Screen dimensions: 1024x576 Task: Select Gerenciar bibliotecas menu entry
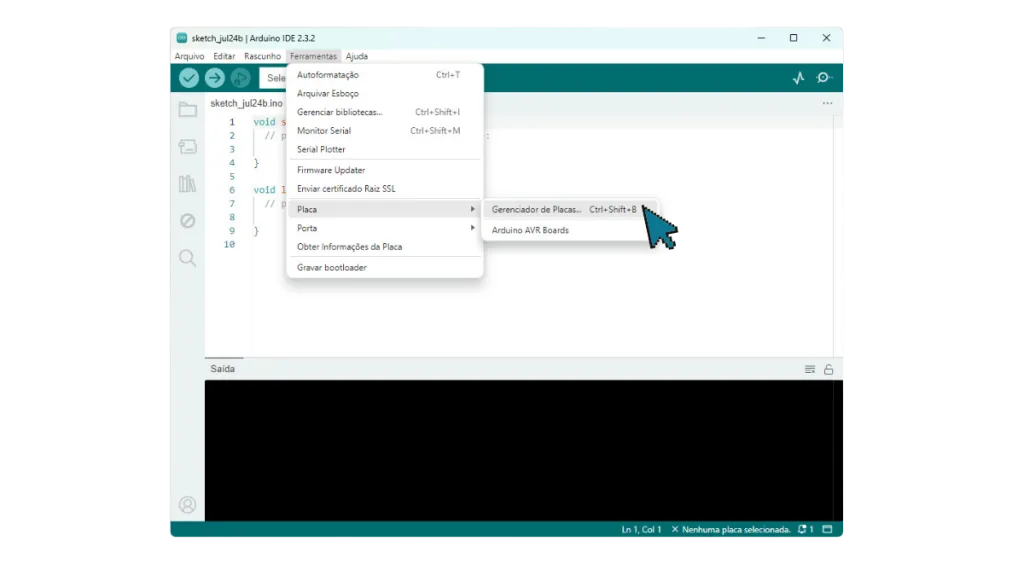[385, 112]
